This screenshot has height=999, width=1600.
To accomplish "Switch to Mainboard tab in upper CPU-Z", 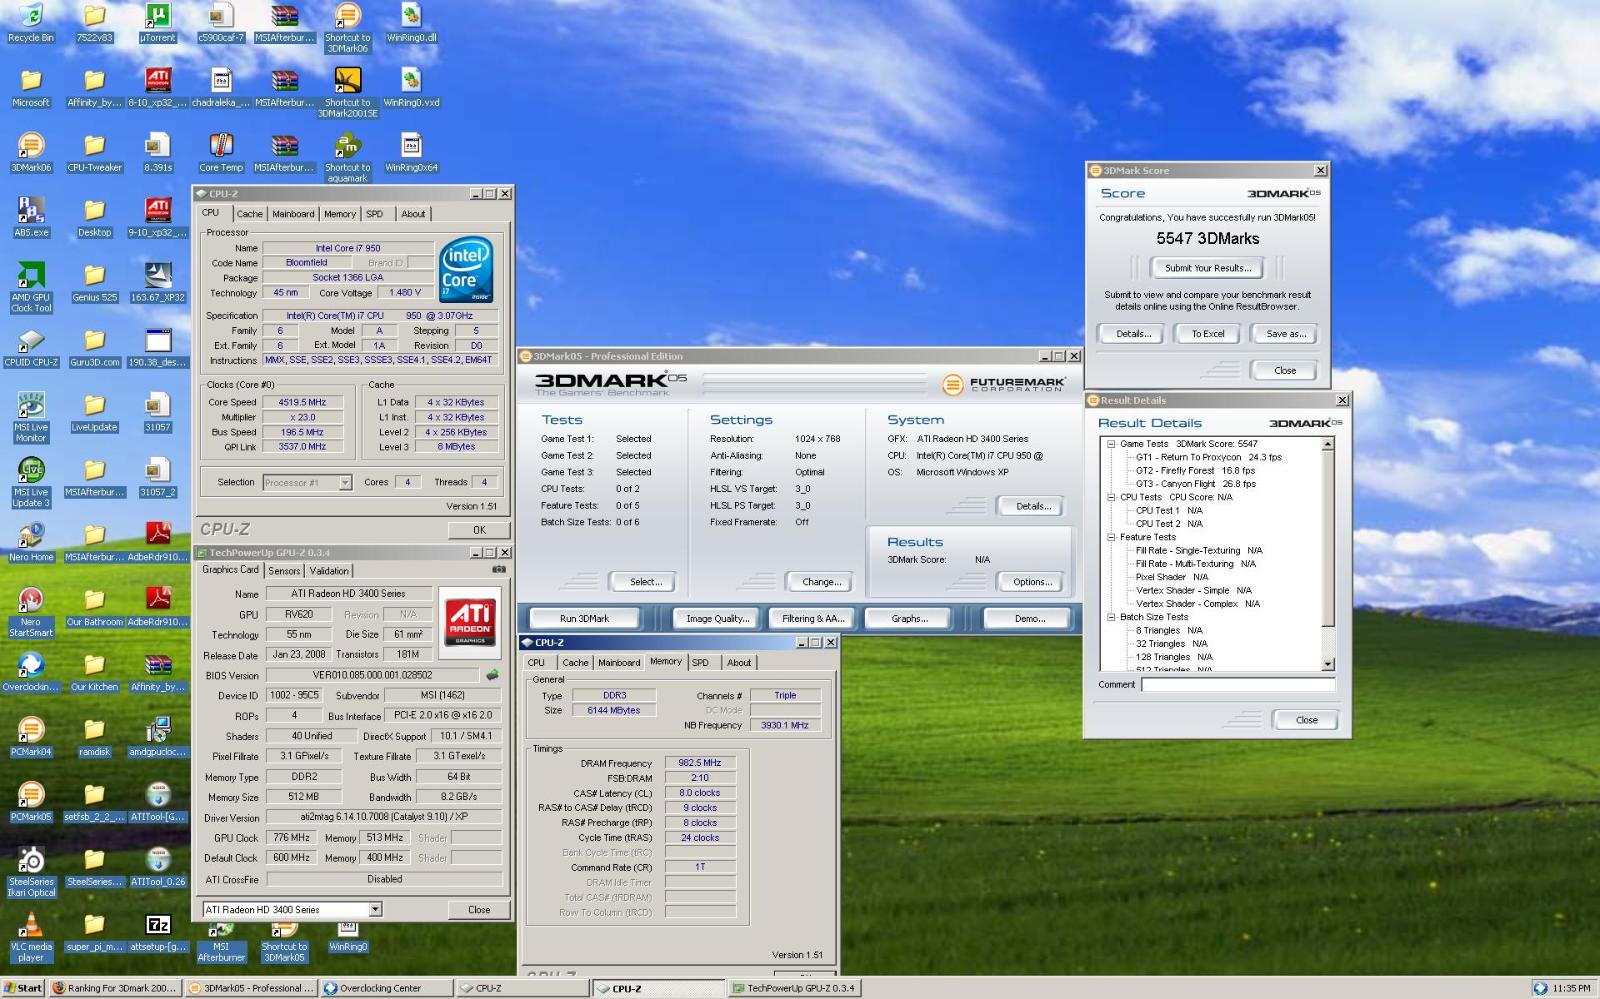I will pos(293,214).
